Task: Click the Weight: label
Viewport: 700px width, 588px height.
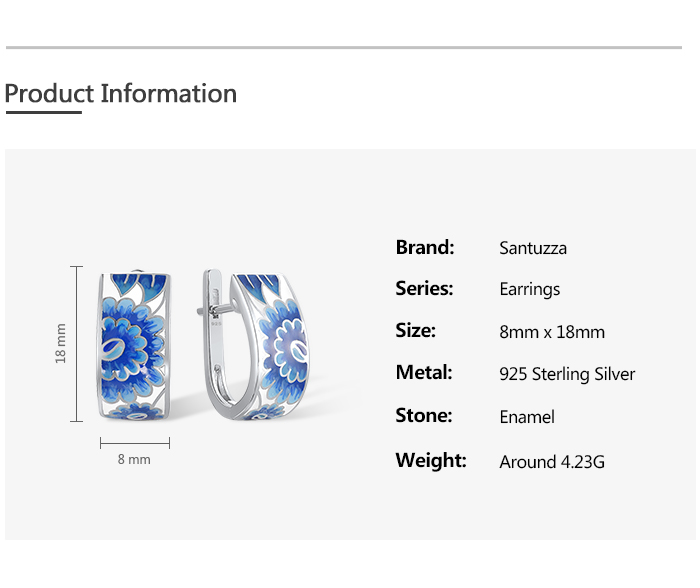Action: [431, 461]
